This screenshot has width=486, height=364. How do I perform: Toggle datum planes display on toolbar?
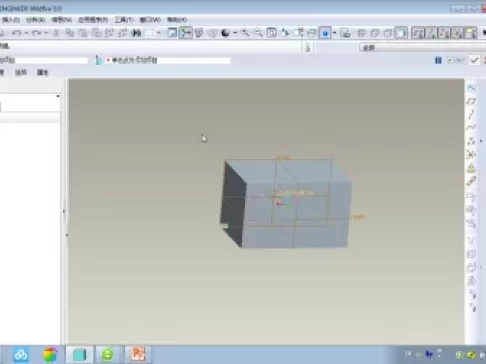tap(418, 33)
